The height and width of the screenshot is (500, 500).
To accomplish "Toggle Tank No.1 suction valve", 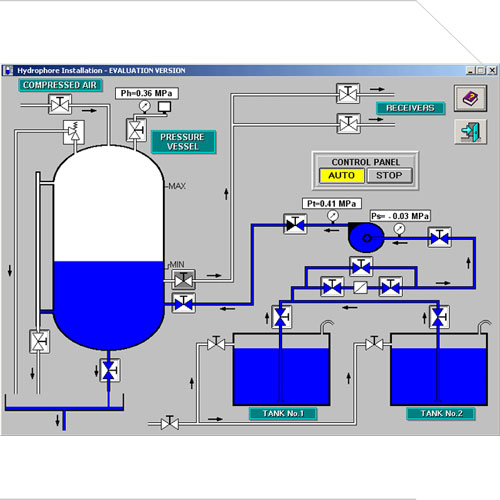I will tap(282, 317).
